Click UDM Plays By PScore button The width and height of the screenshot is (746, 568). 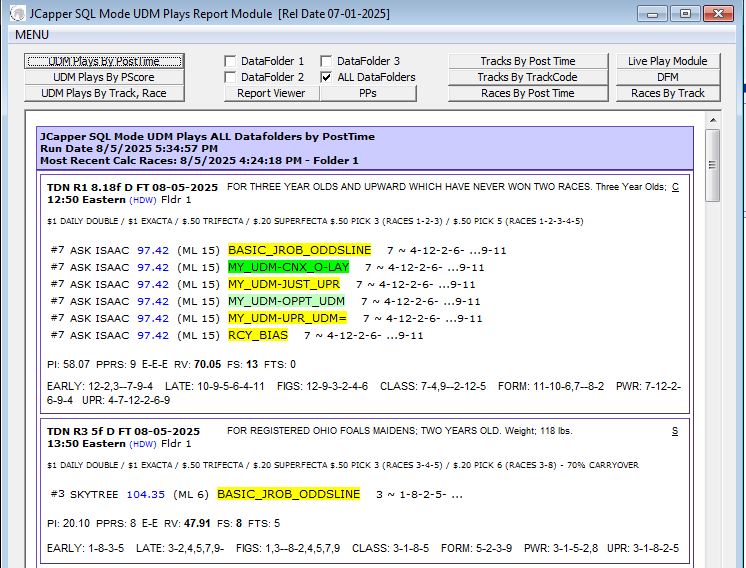click(104, 77)
